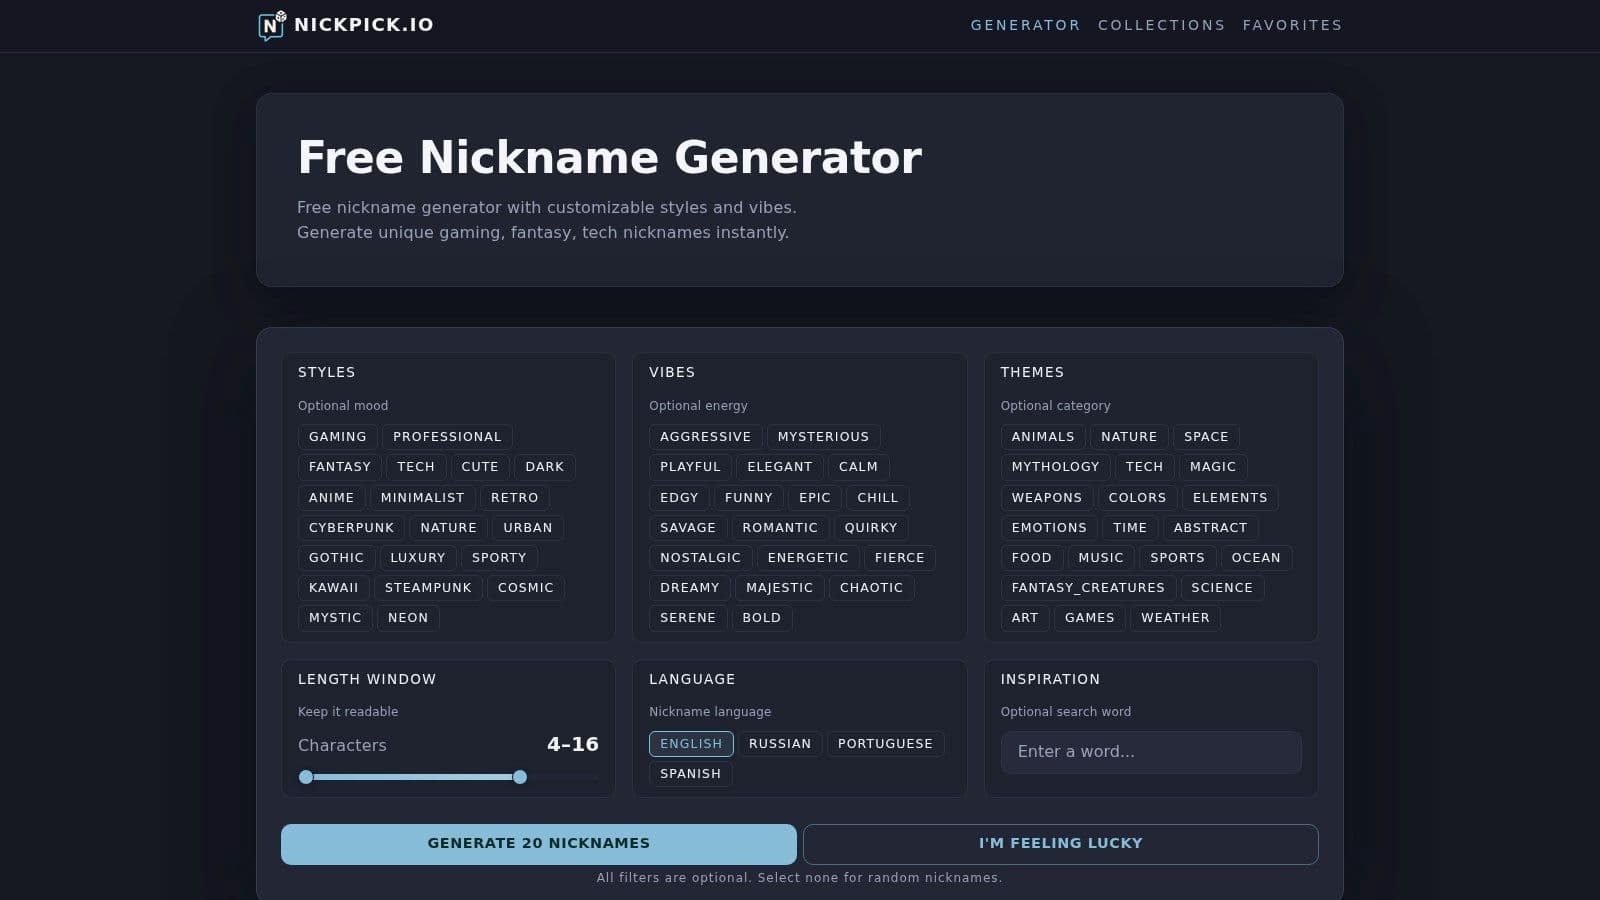Select the Mysterious vibe chip
Viewport: 1600px width, 900px height.
pos(823,437)
